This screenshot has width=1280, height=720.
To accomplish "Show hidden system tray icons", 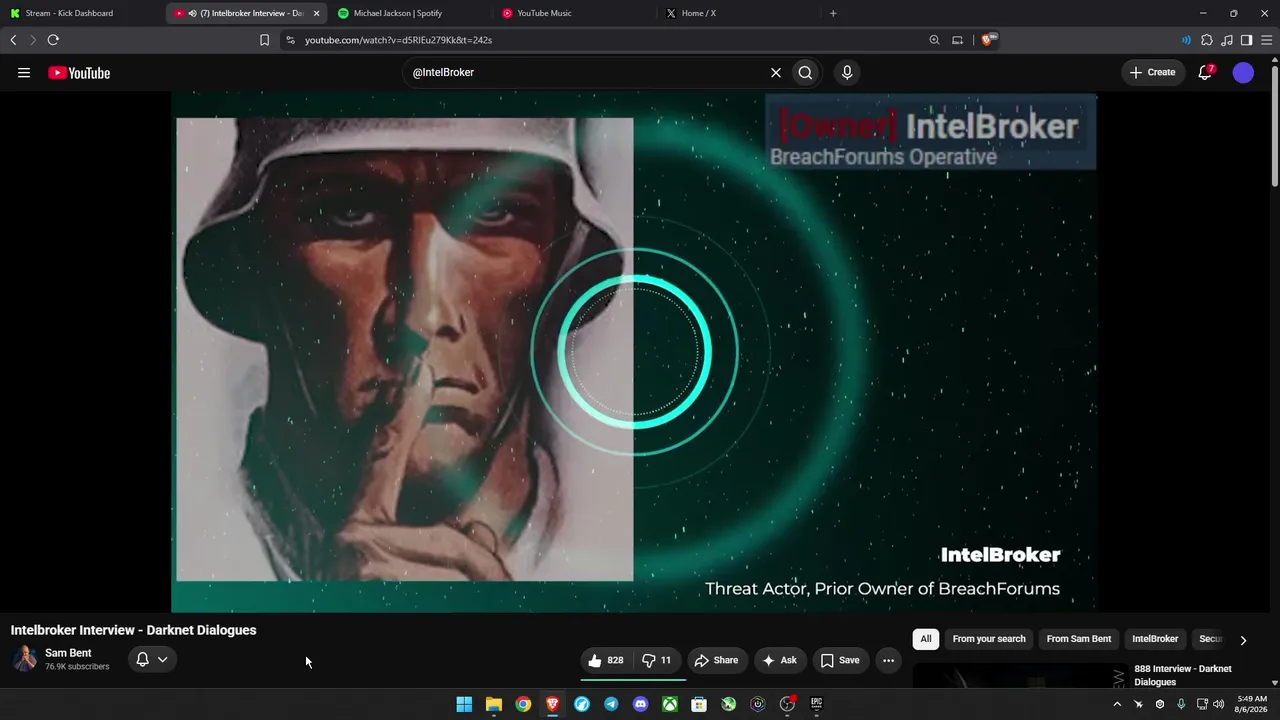I will 1117,704.
